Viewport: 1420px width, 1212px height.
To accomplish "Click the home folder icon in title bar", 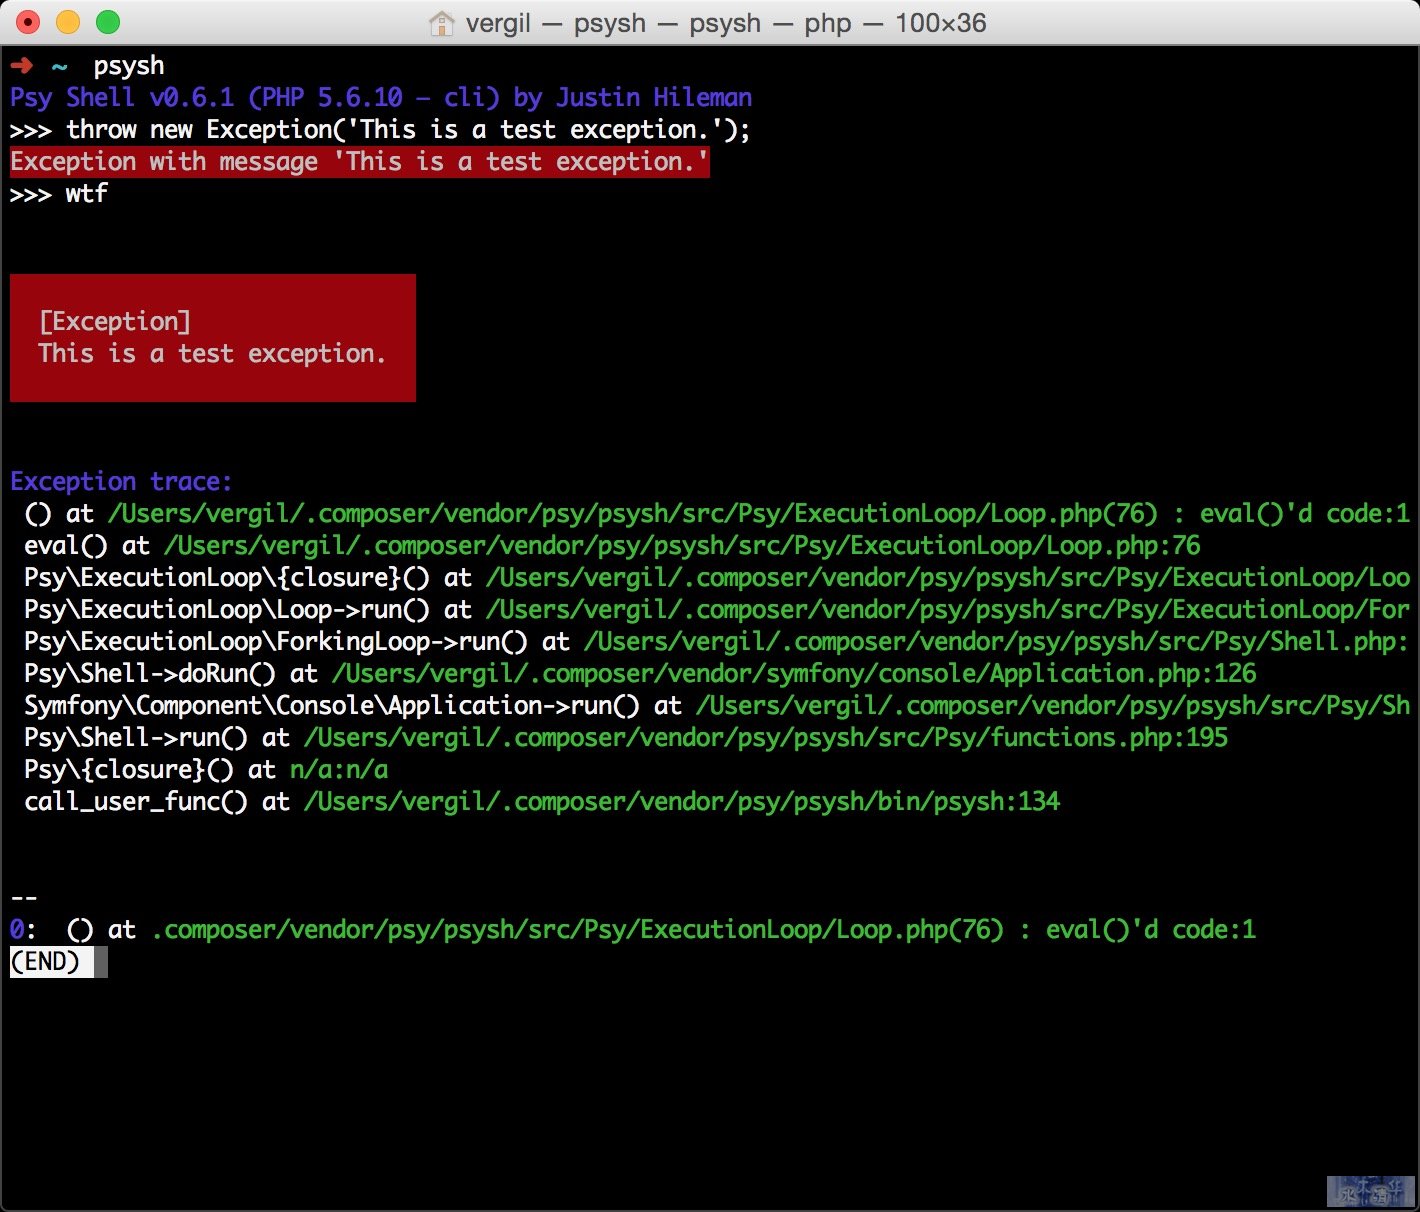I will coord(441,23).
